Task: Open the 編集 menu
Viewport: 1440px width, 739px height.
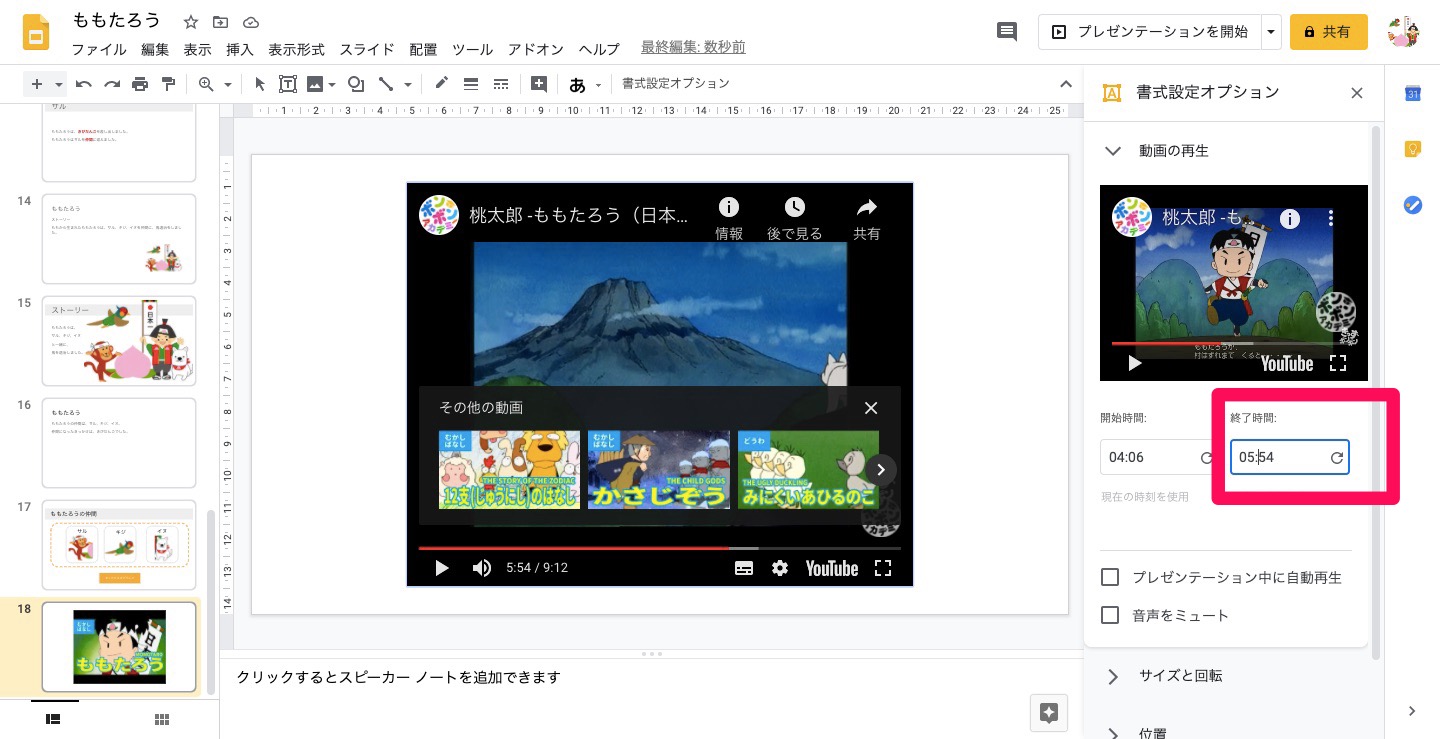Action: 155,49
